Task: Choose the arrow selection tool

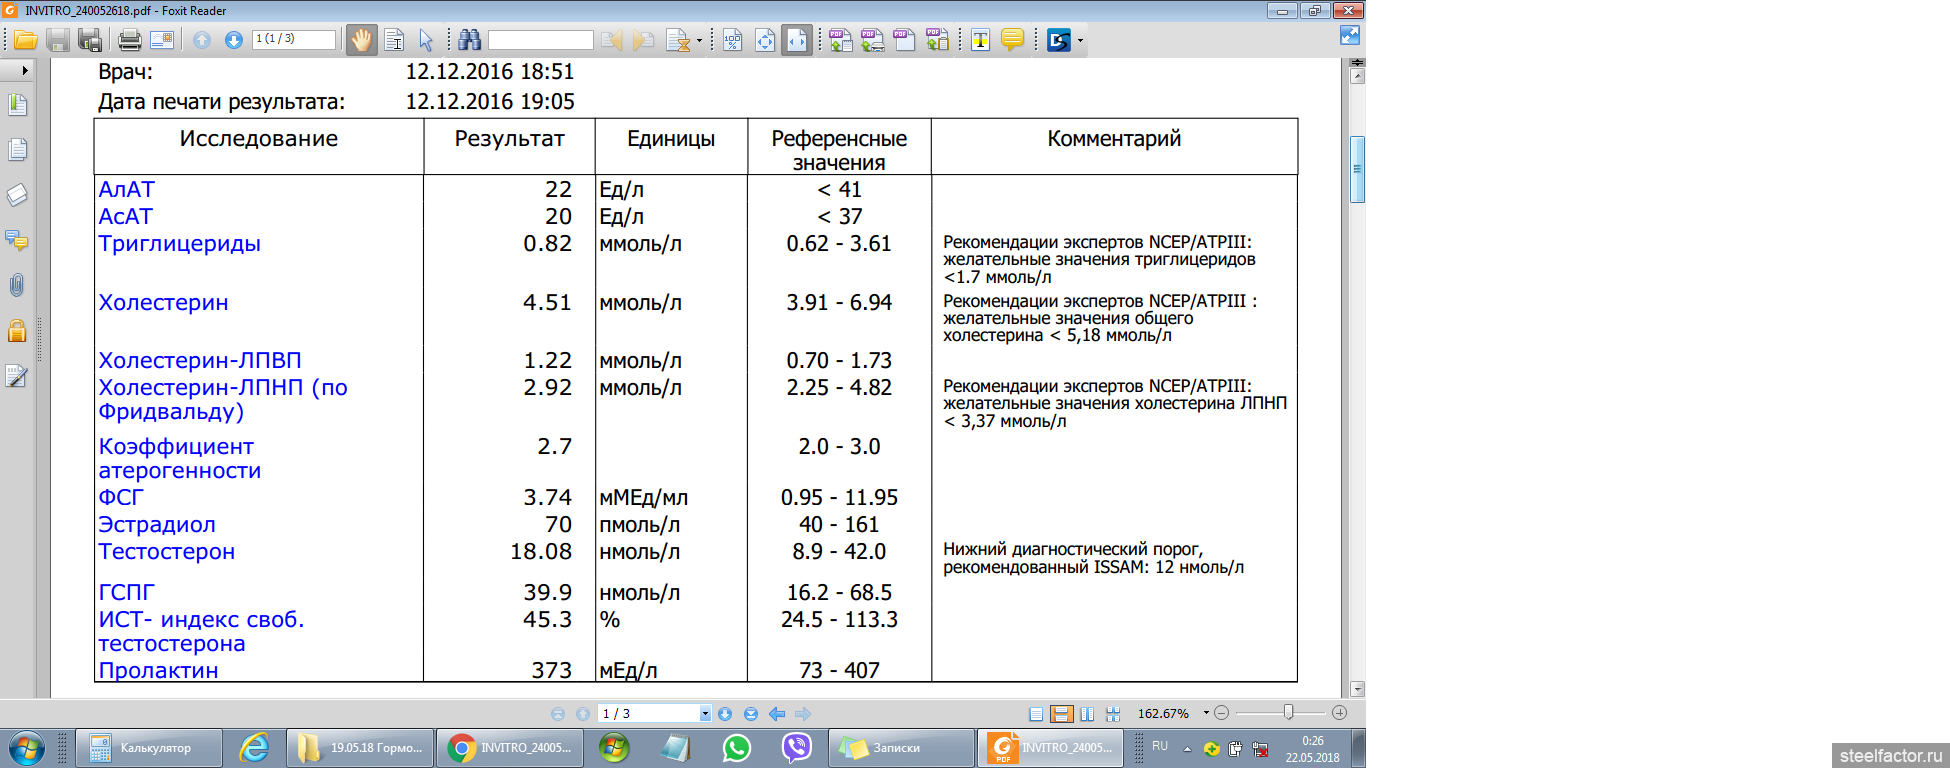Action: [426, 40]
